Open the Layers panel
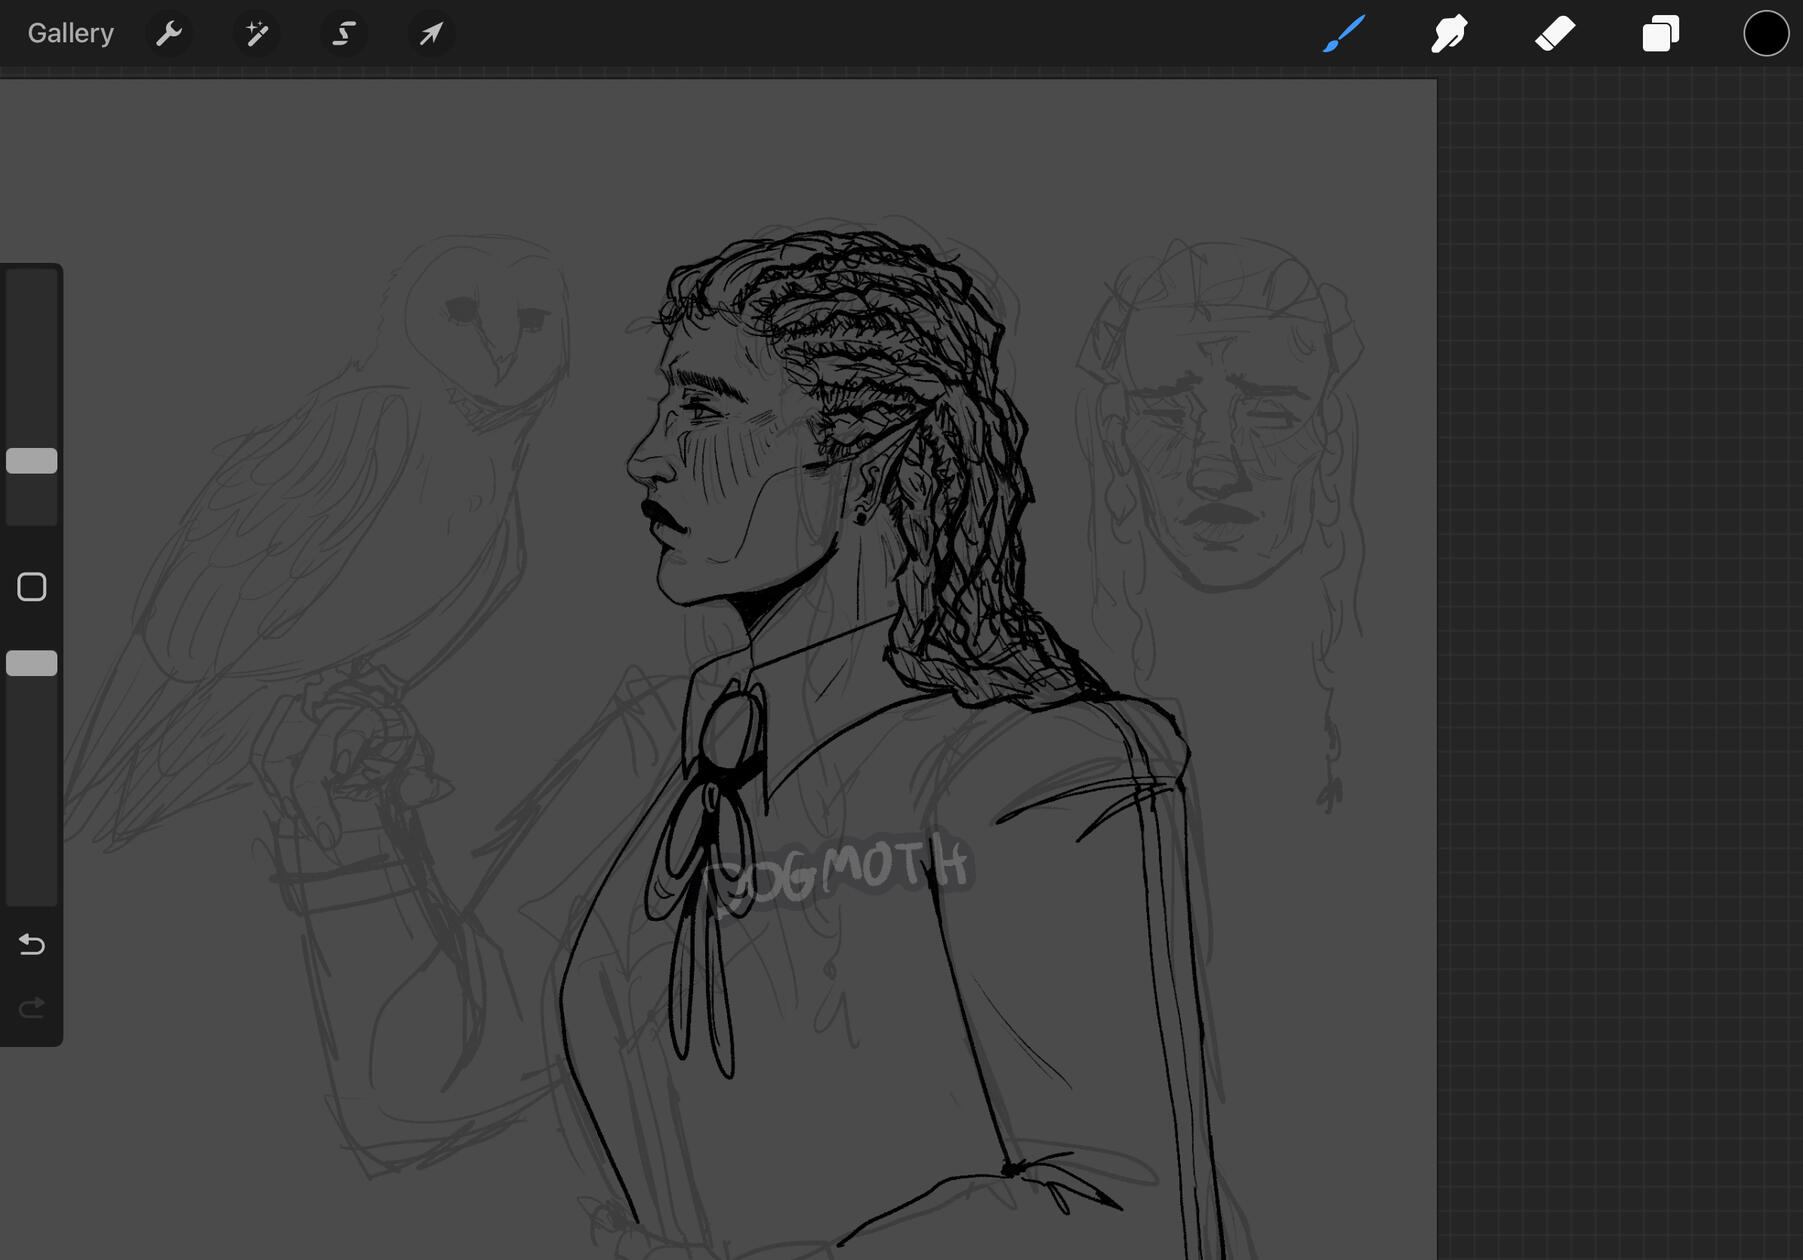 pos(1660,33)
